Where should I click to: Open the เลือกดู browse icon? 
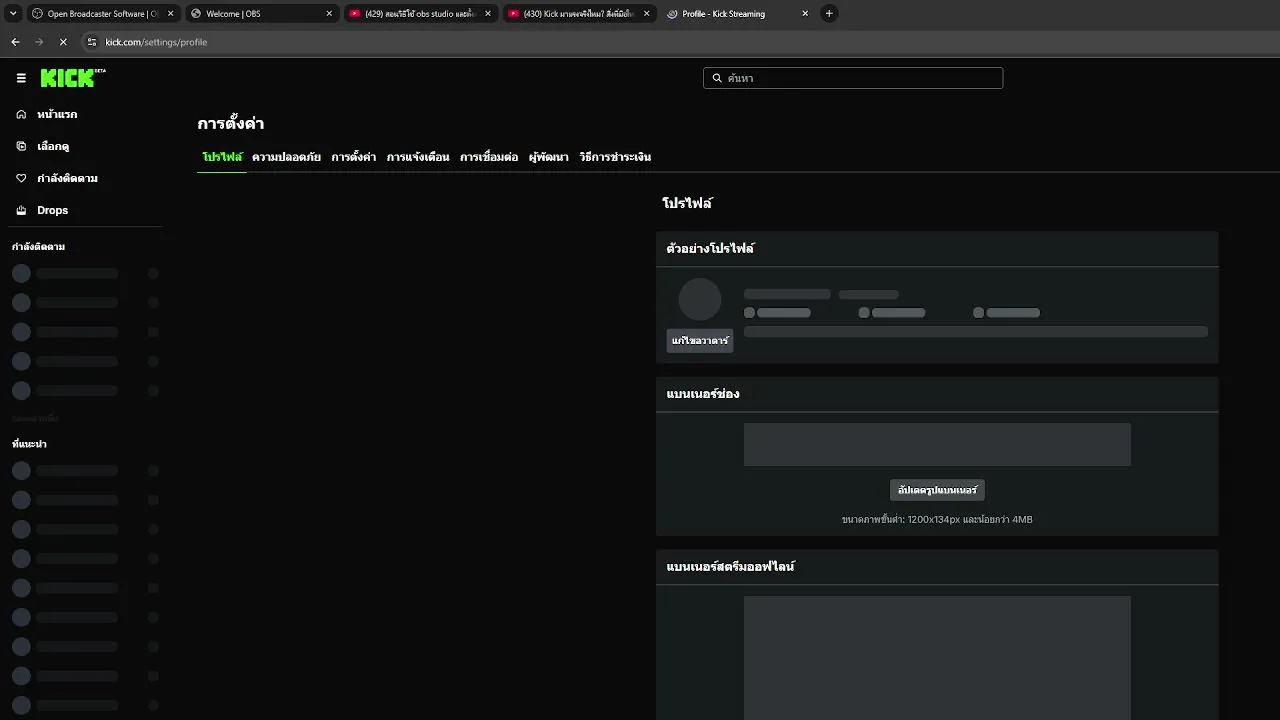coord(21,146)
